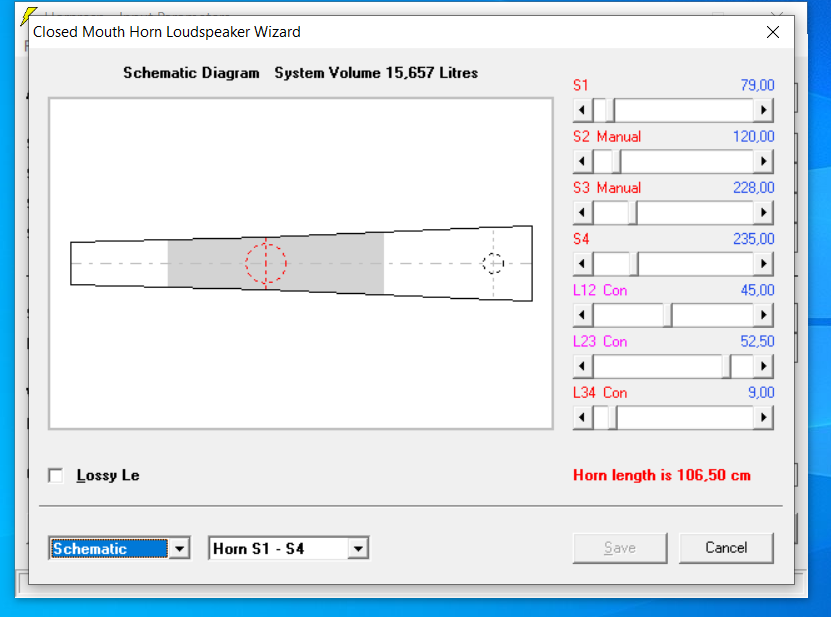Enable the Lossy Le checkbox
Viewport: 831px width, 617px height.
(56, 475)
